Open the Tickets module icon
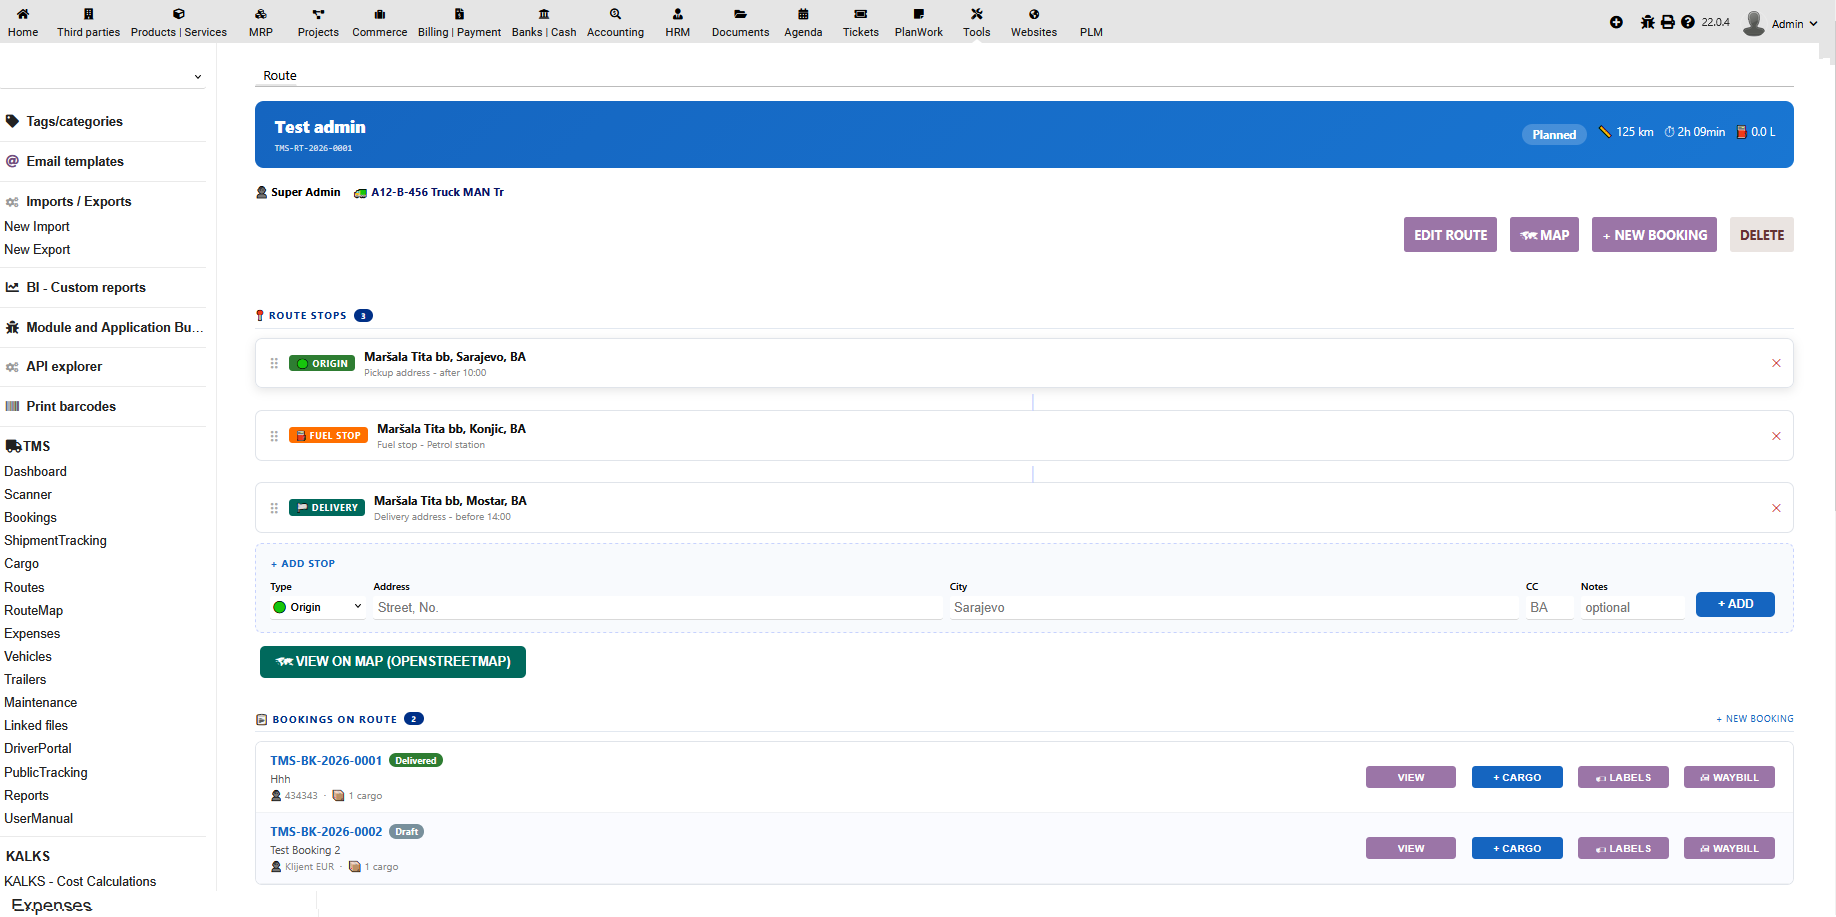Viewport: 1836px width, 917px height. pyautogui.click(x=860, y=14)
